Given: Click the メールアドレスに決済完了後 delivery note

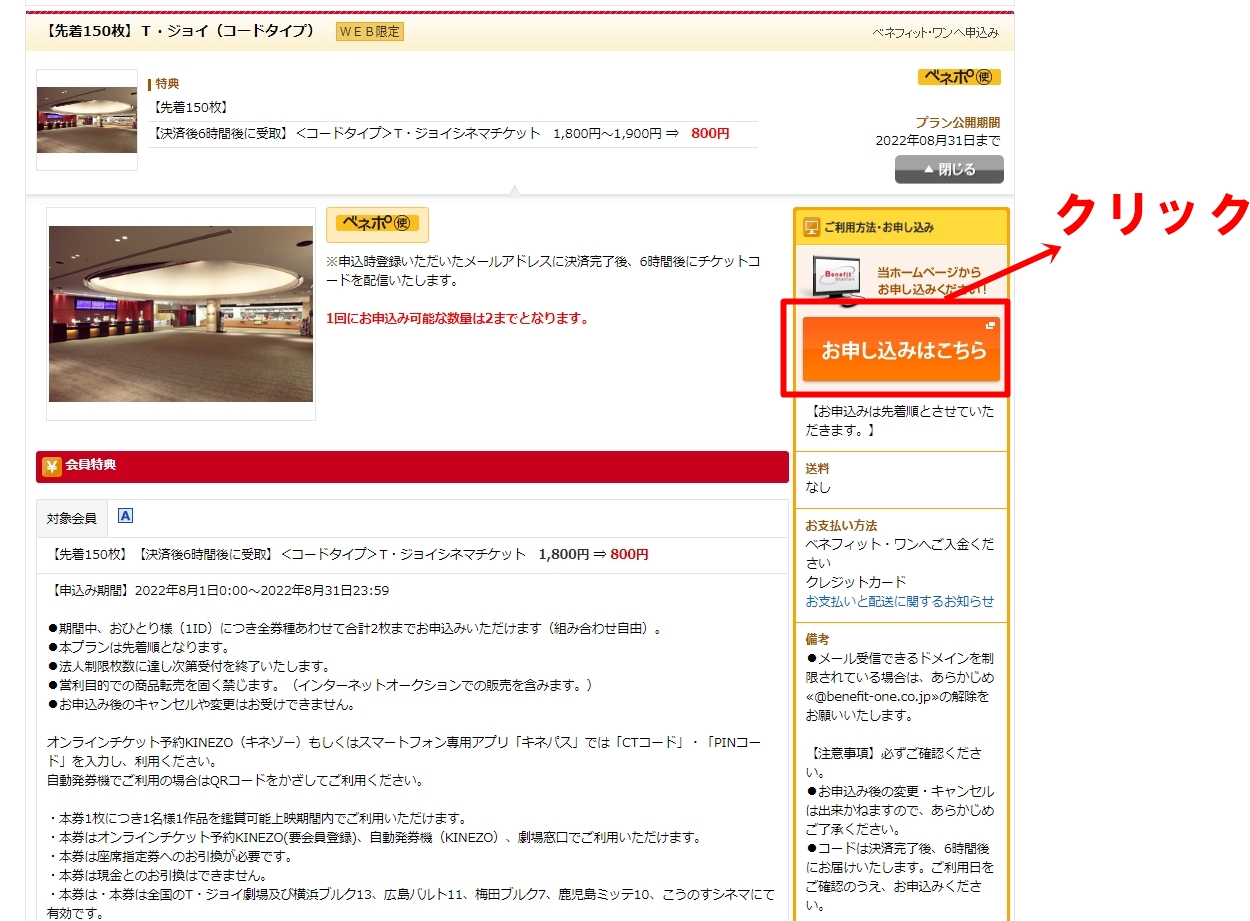Looking at the screenshot, I should [543, 270].
